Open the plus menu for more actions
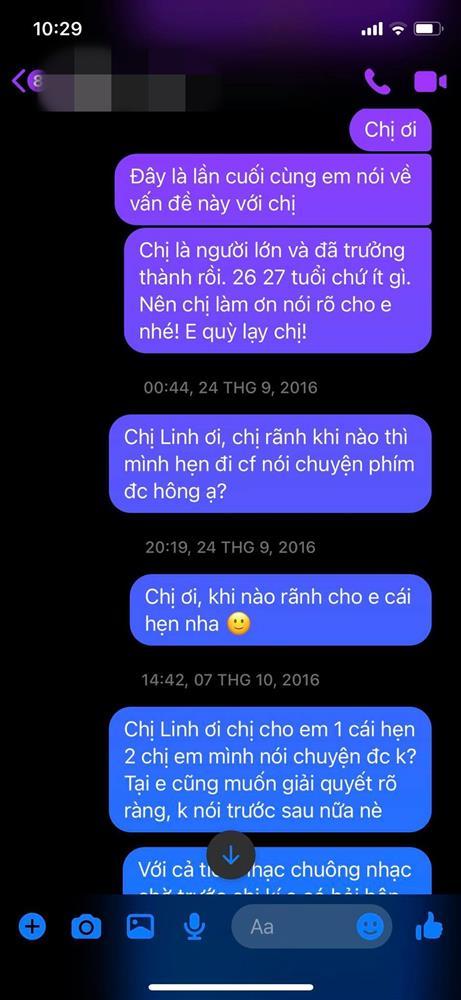Viewport: 461px width, 1000px height. (x=32, y=925)
